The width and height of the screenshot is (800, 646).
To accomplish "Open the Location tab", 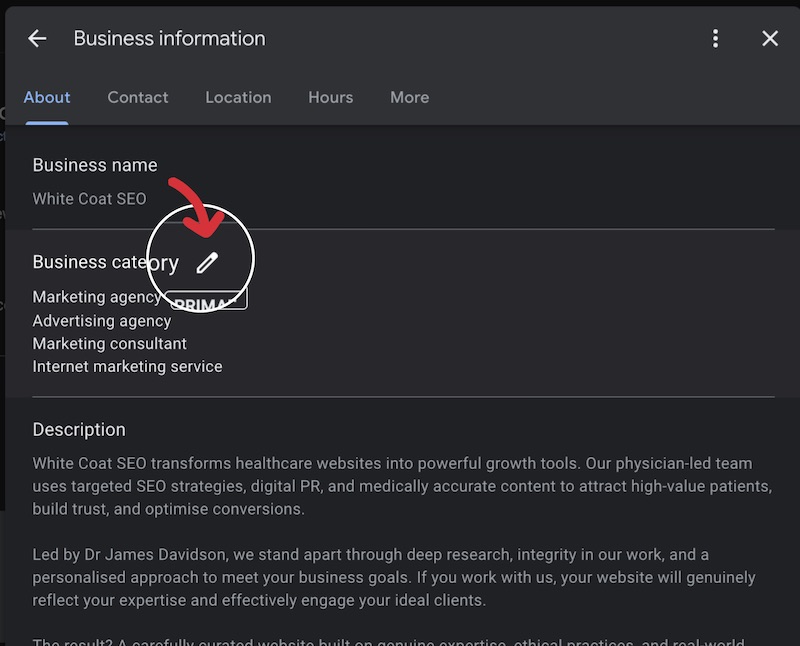I will coord(238,97).
